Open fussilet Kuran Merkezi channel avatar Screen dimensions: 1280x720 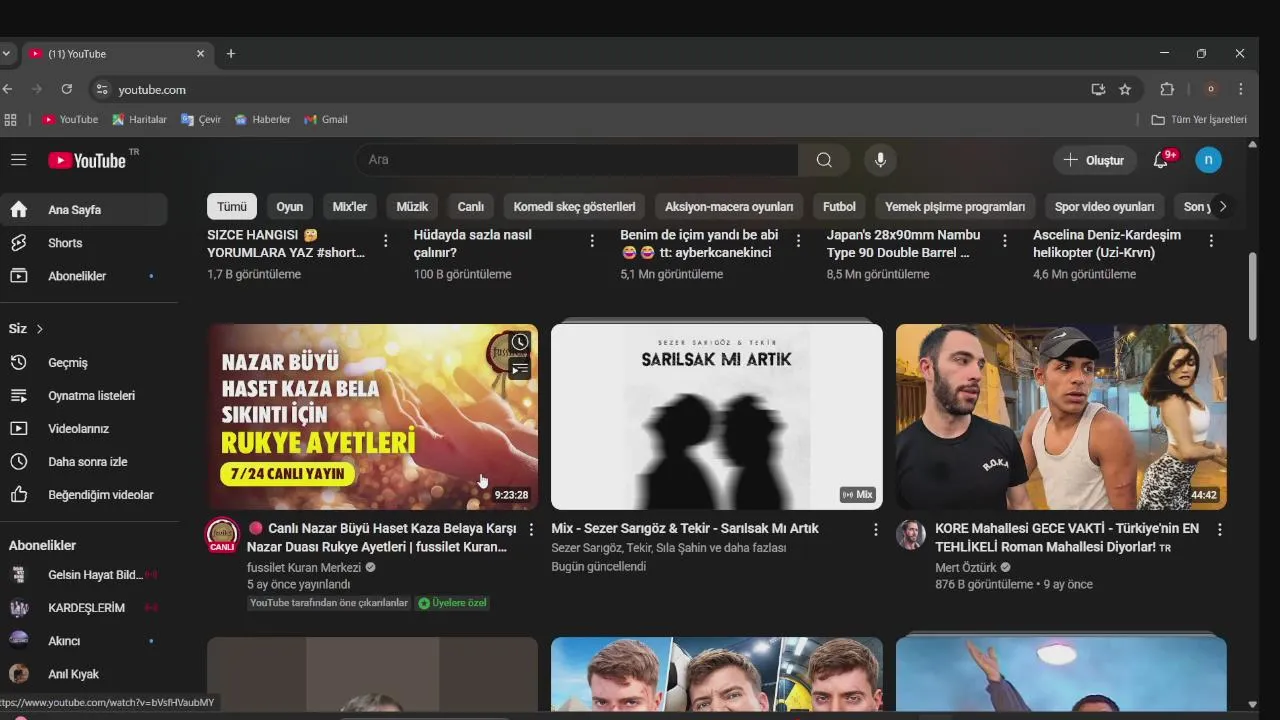click(x=222, y=535)
